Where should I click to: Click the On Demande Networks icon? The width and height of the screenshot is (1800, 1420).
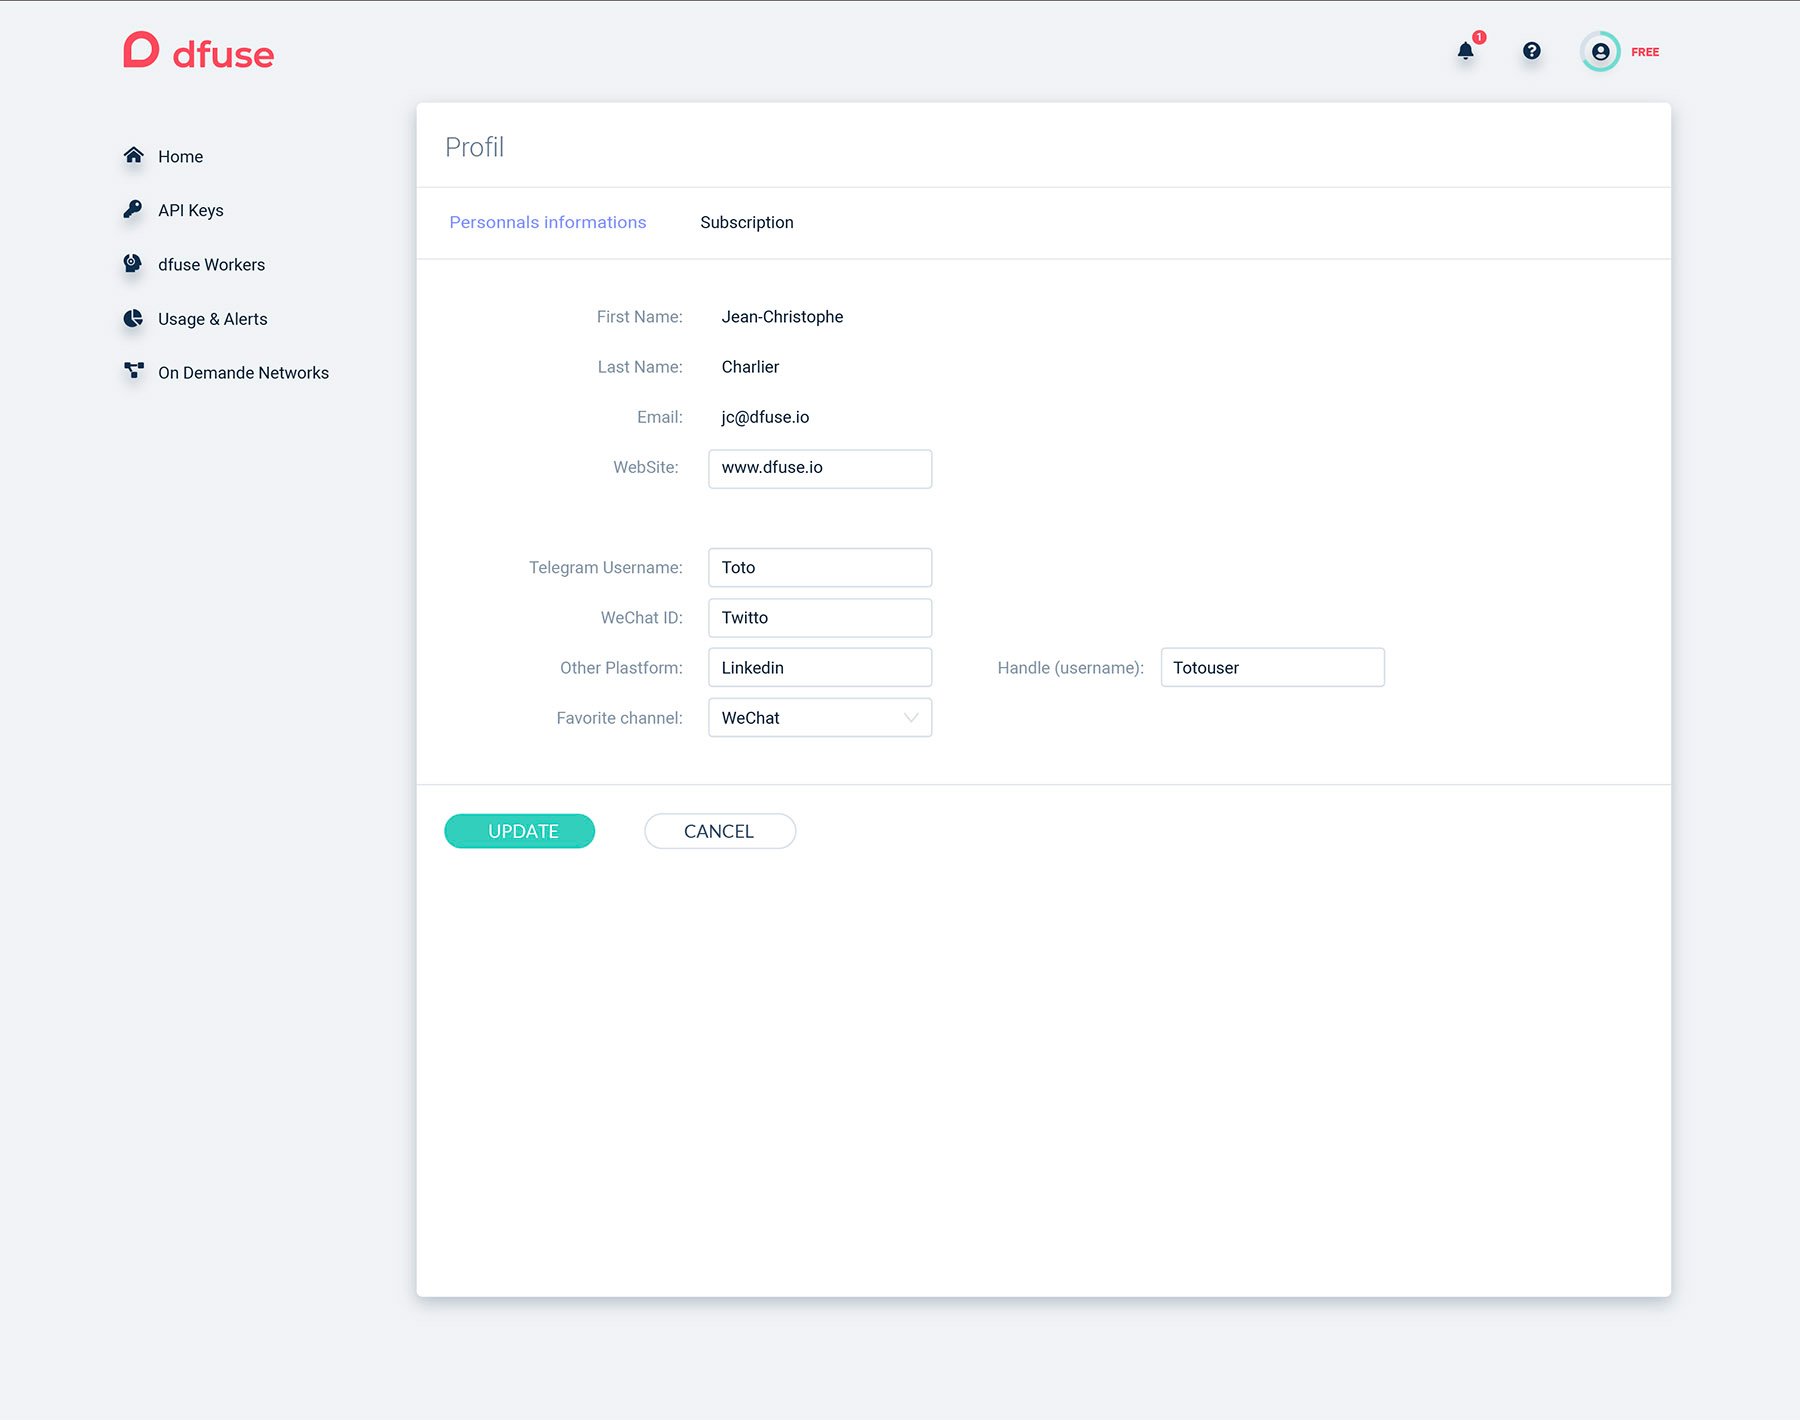[x=134, y=371]
